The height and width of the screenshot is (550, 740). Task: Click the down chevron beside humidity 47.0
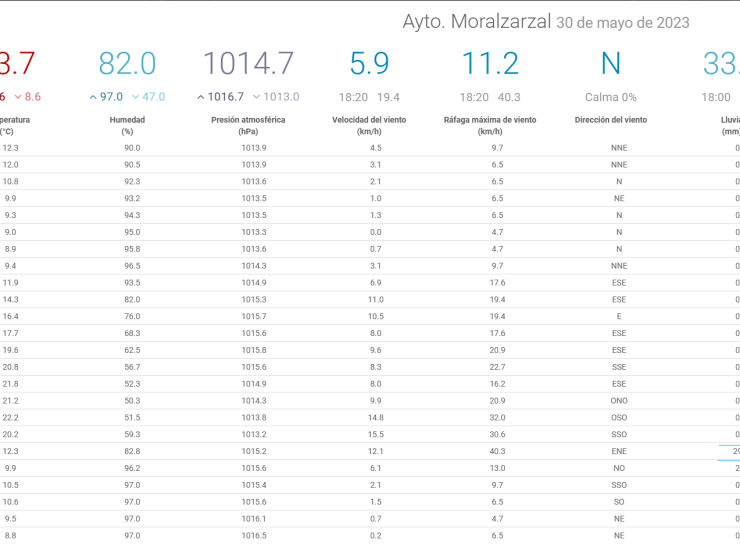tap(135, 97)
